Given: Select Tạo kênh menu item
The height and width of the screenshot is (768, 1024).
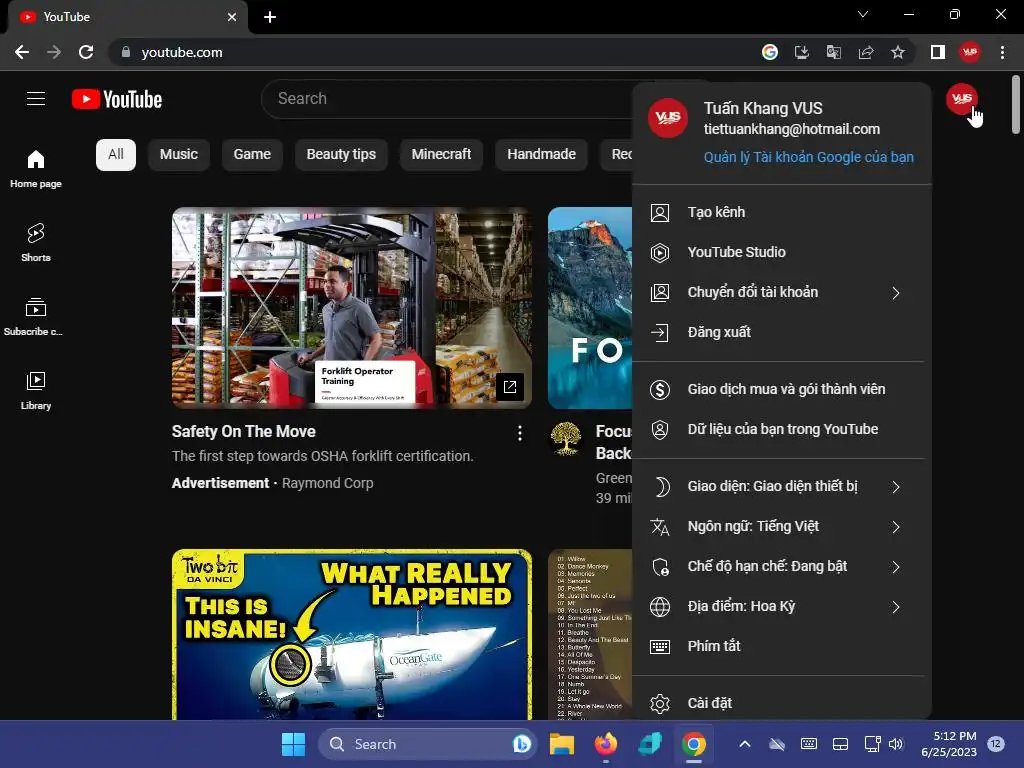Looking at the screenshot, I should [781, 212].
